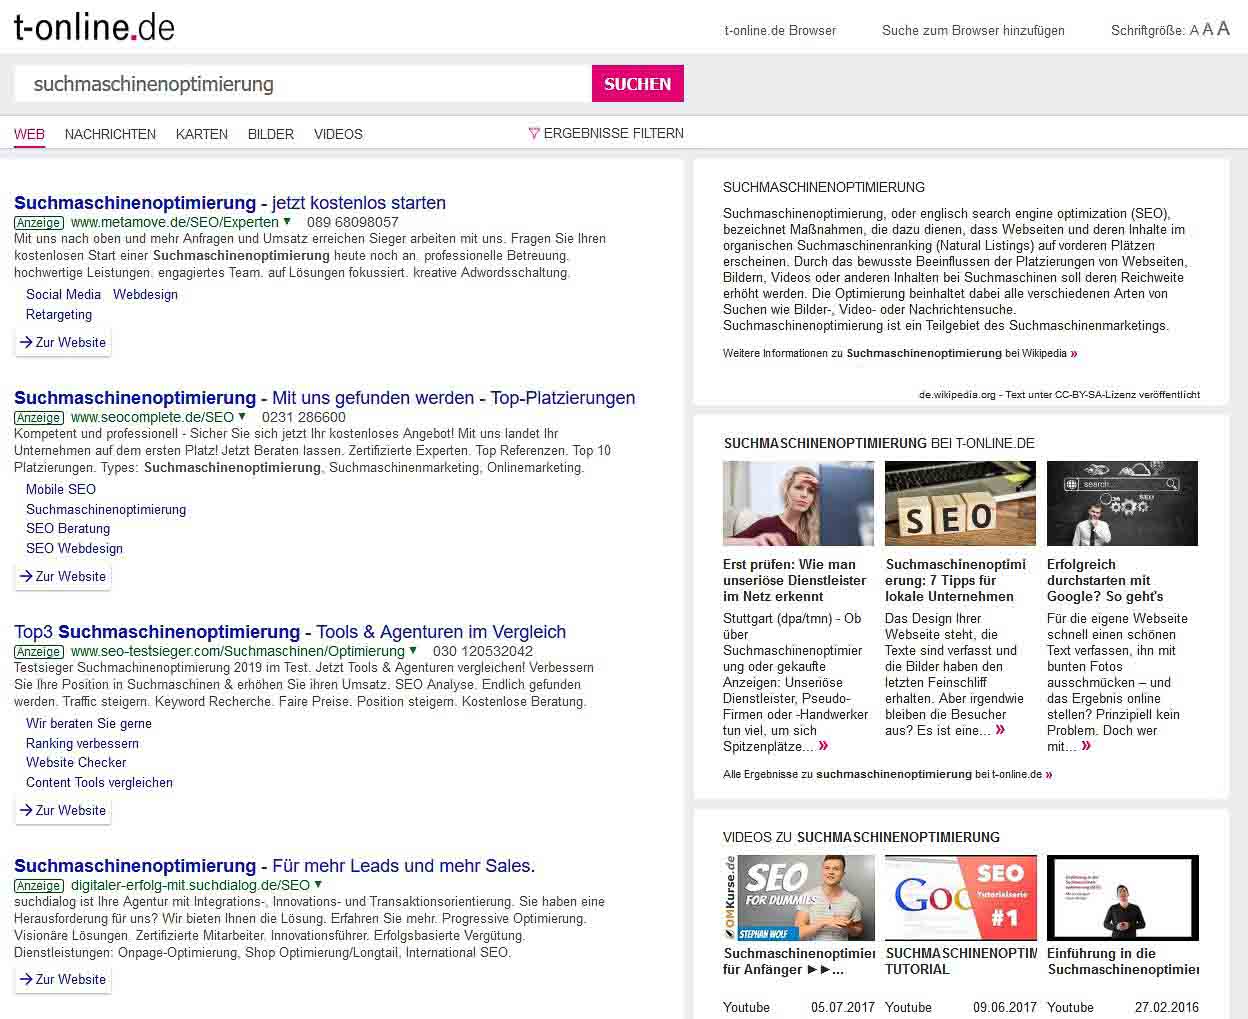The width and height of the screenshot is (1248, 1019).
Task: Select the largest font size A
Action: tap(1223, 29)
